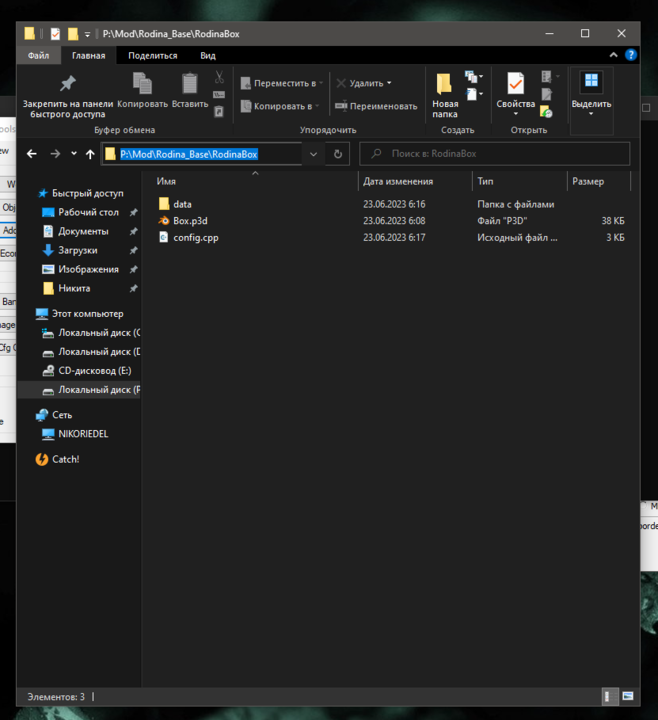This screenshot has width=658, height=720.
Task: Open Загрузки in navigation pane
Action: 78,250
